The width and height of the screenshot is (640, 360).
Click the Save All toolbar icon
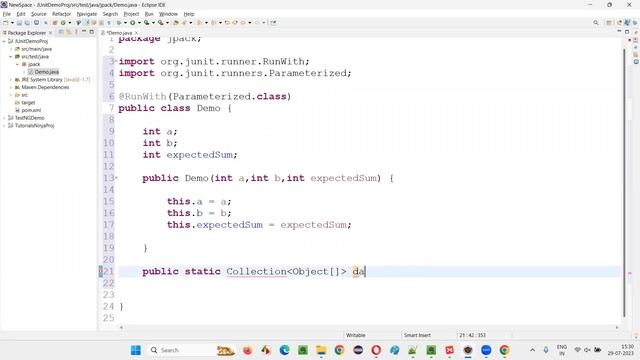(27, 23)
